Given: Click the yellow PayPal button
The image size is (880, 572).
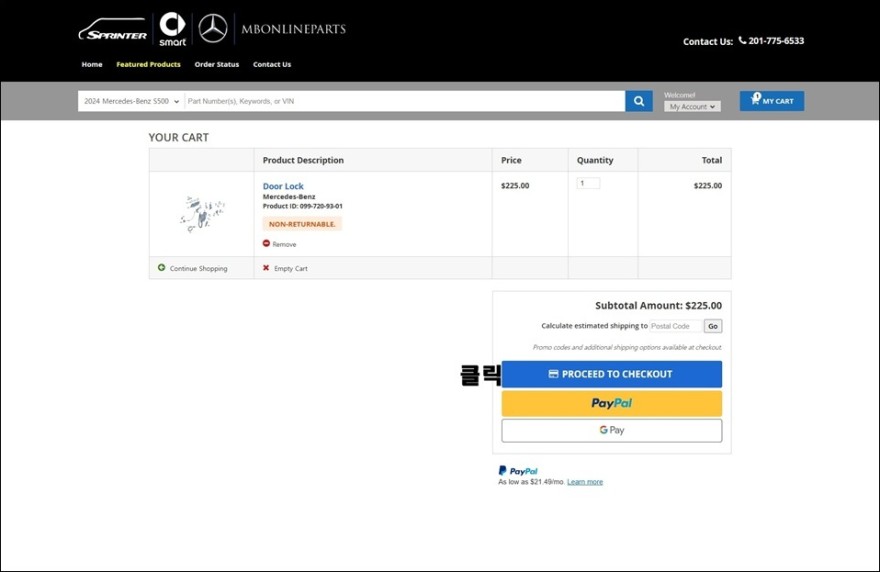Looking at the screenshot, I should (x=612, y=403).
